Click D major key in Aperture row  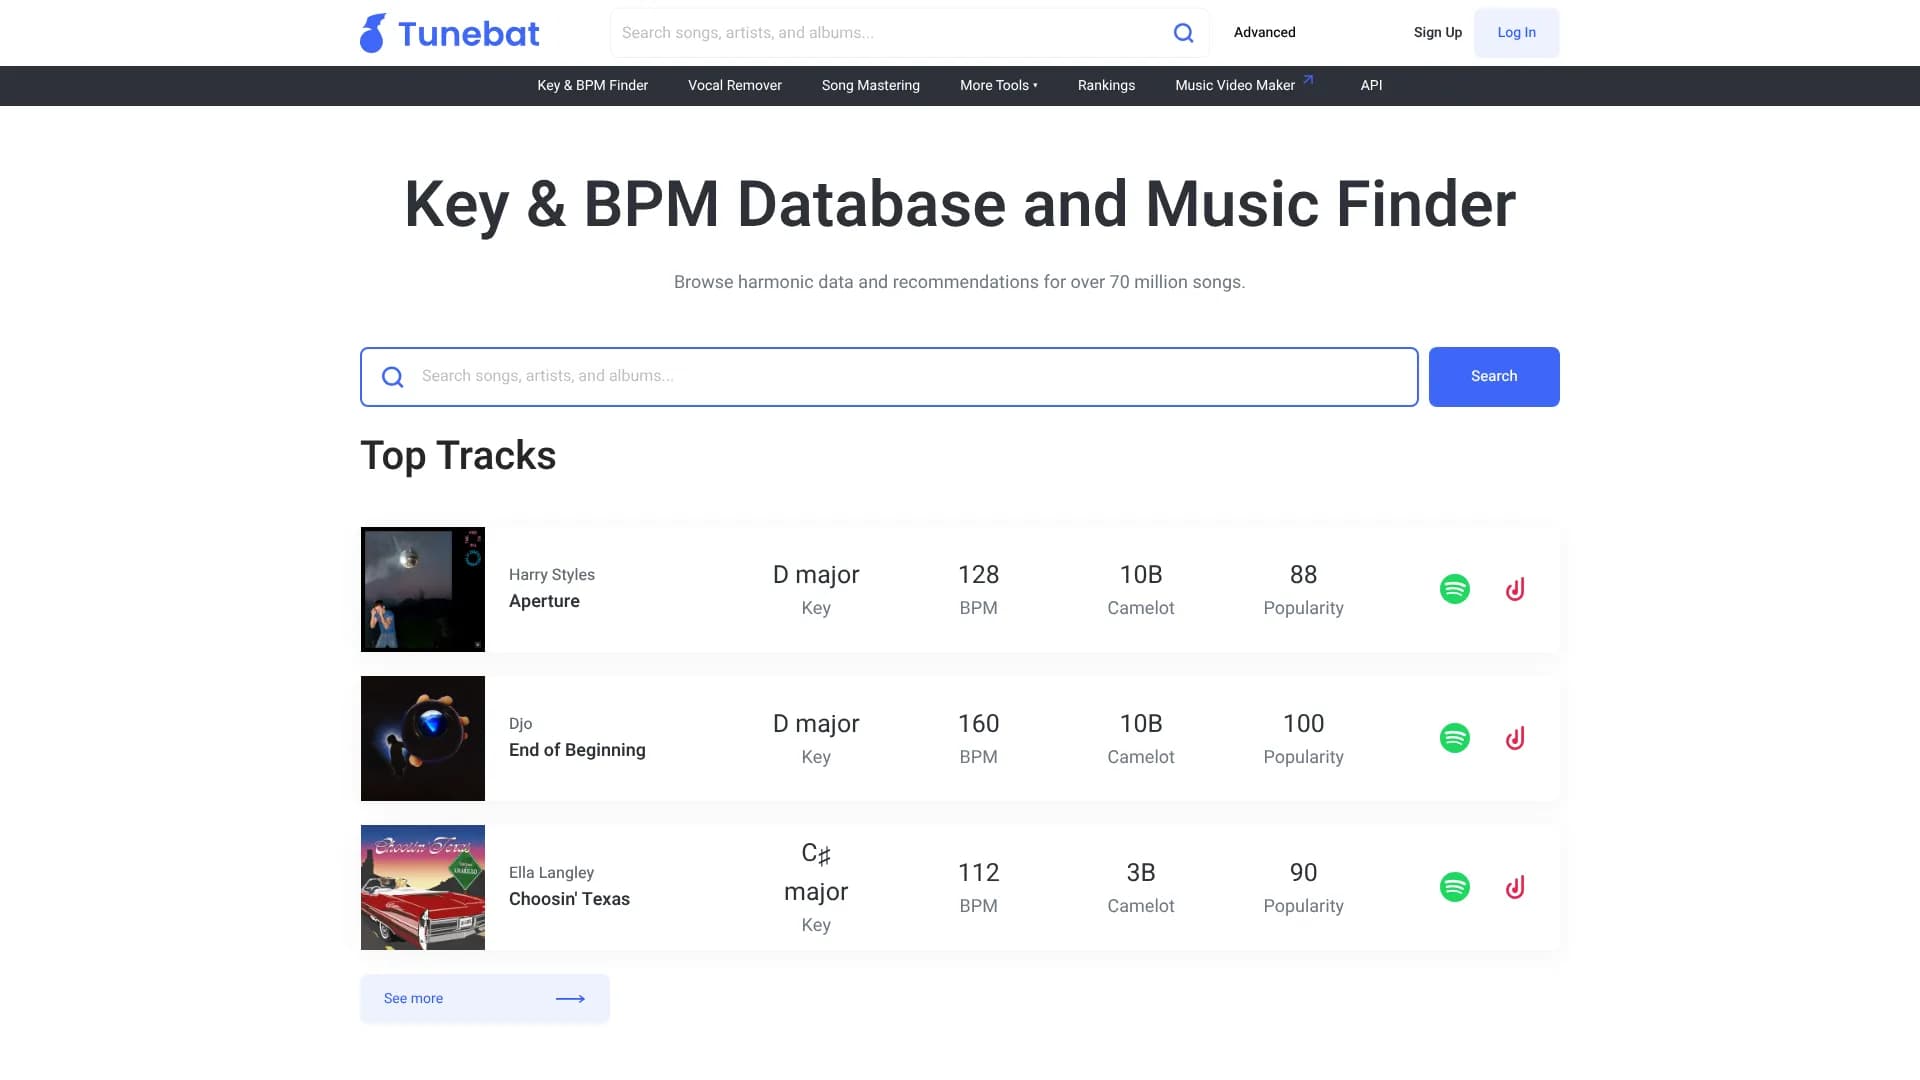[816, 575]
